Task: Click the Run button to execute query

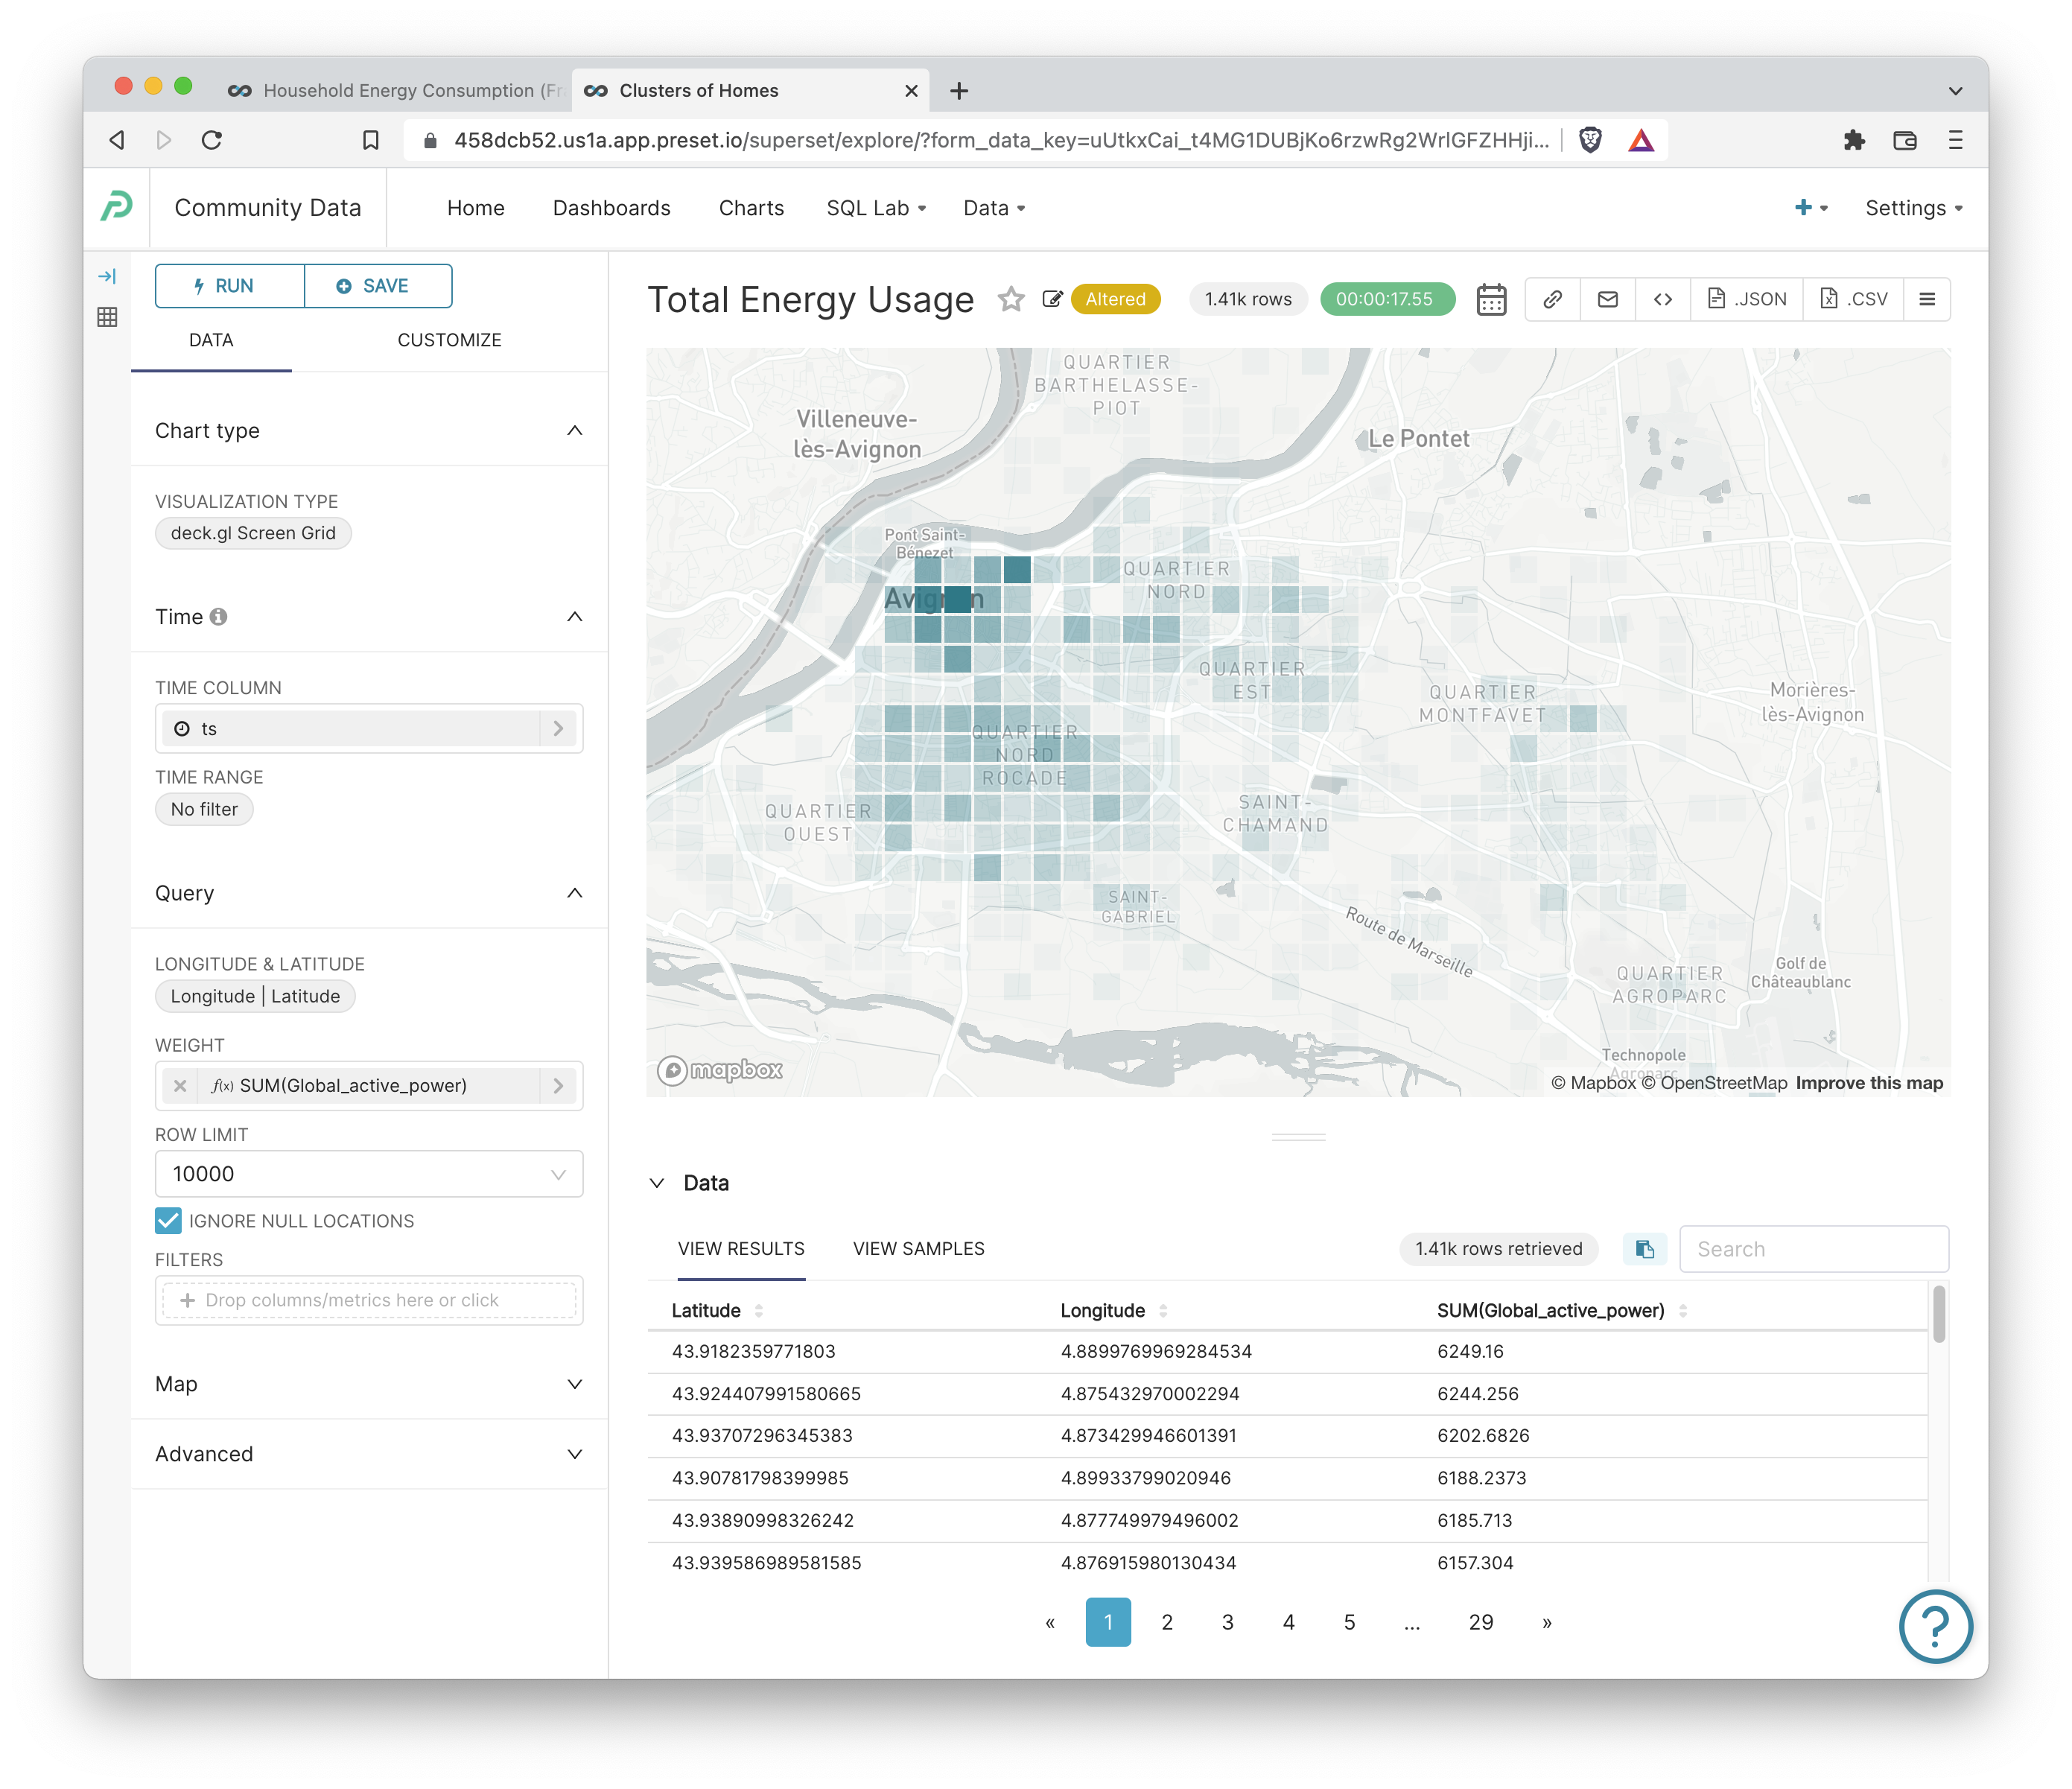Action: (226, 285)
